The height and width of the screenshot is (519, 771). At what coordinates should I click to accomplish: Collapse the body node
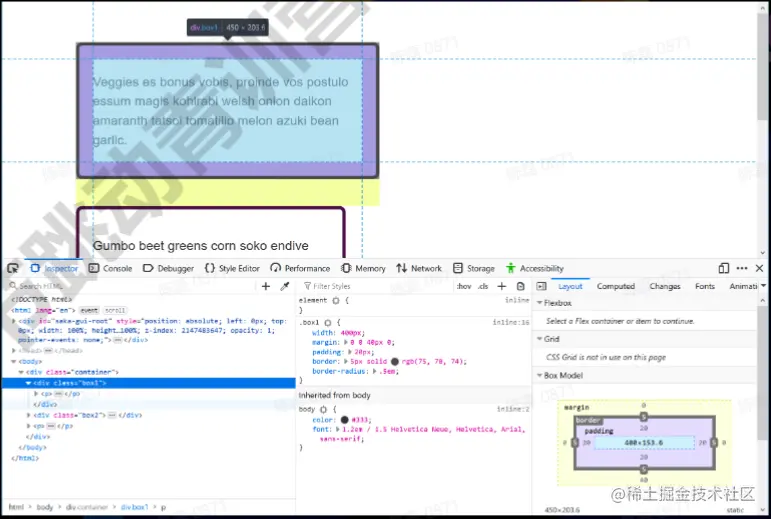click(14, 361)
